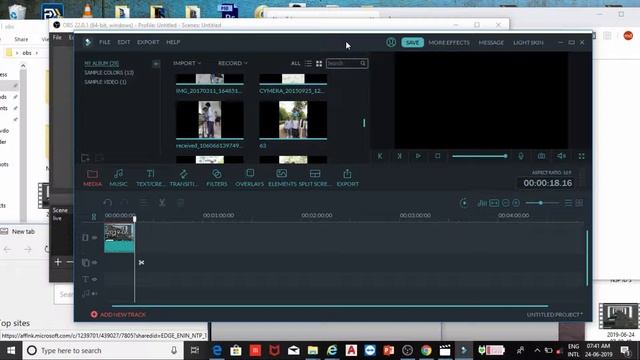Screen dimensions: 640x360
Task: Open the File menu
Action: pos(104,42)
